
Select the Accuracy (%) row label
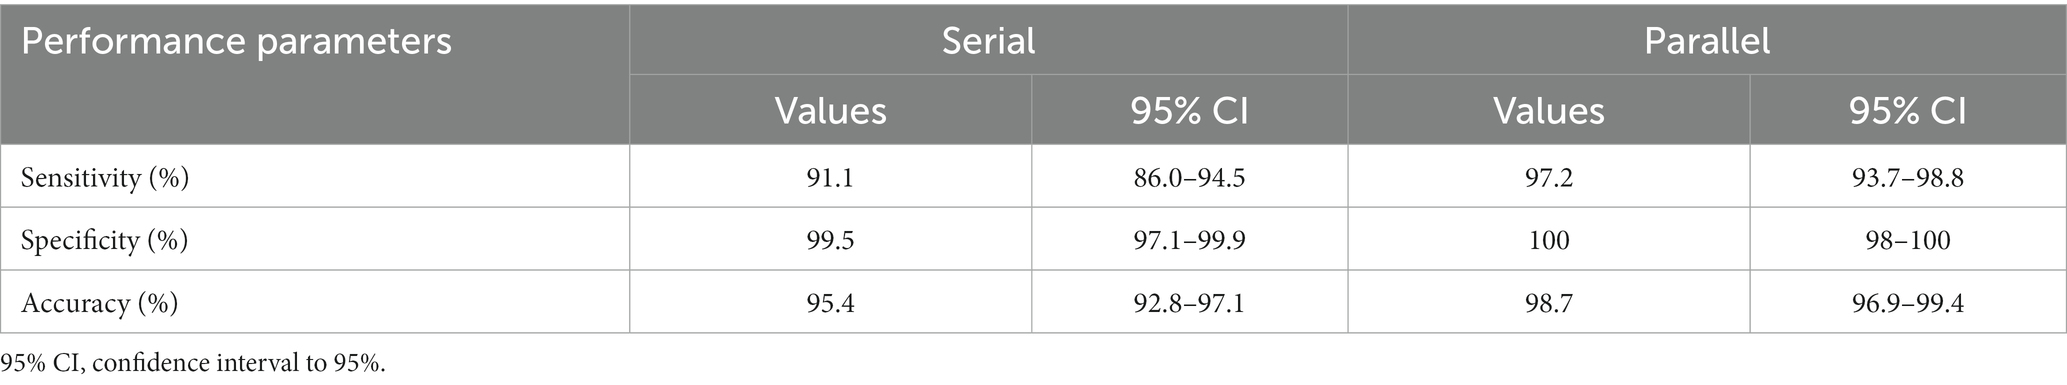(99, 302)
